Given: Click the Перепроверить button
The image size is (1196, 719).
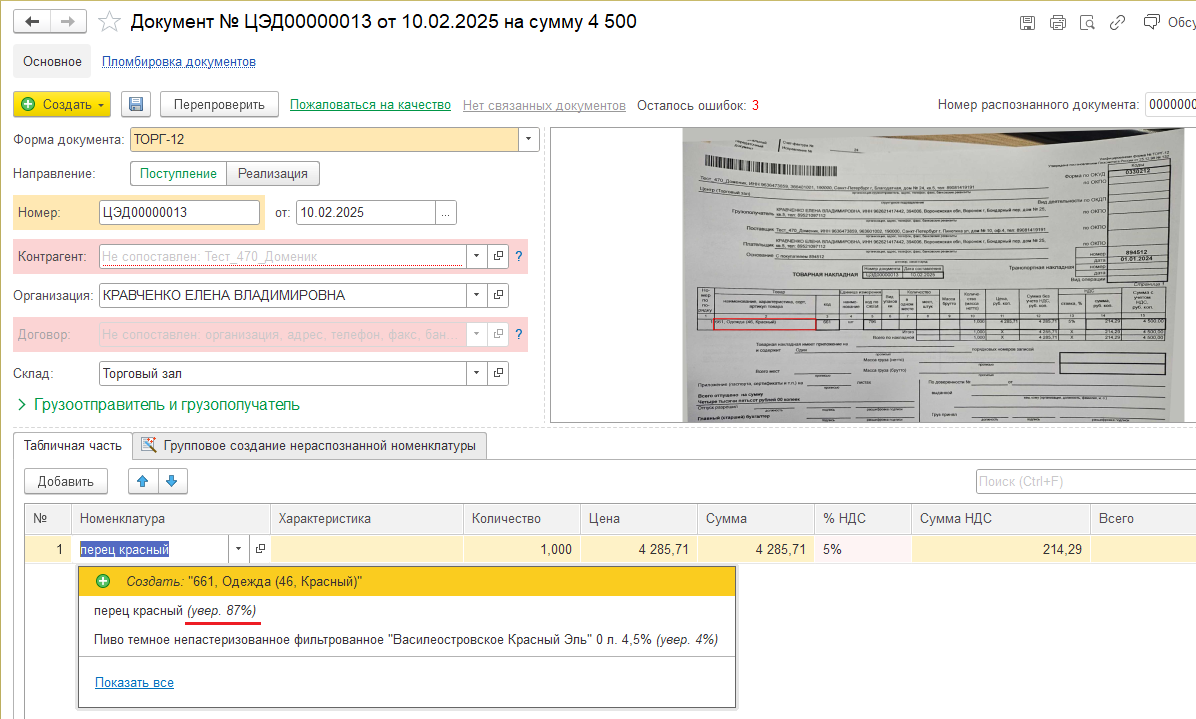Looking at the screenshot, I should pyautogui.click(x=219, y=105).
